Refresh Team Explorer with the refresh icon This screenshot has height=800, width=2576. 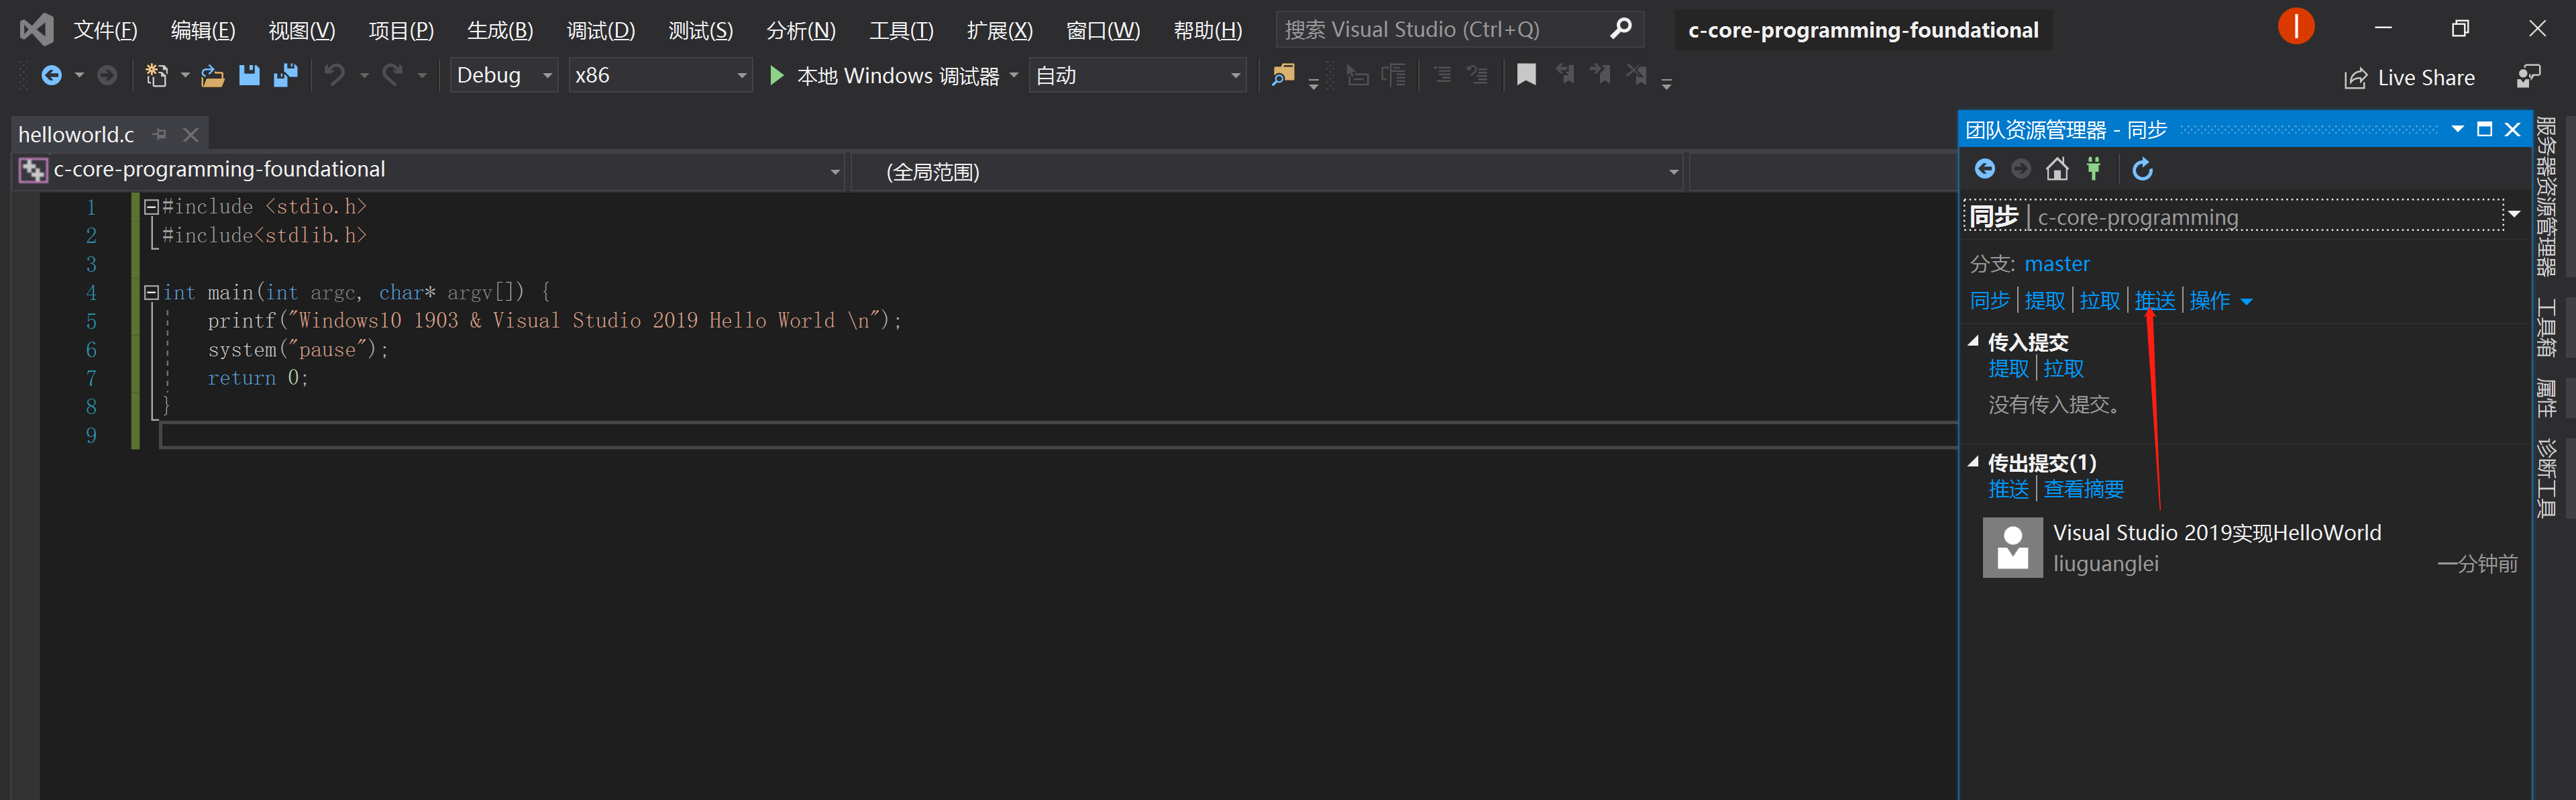coord(2143,169)
